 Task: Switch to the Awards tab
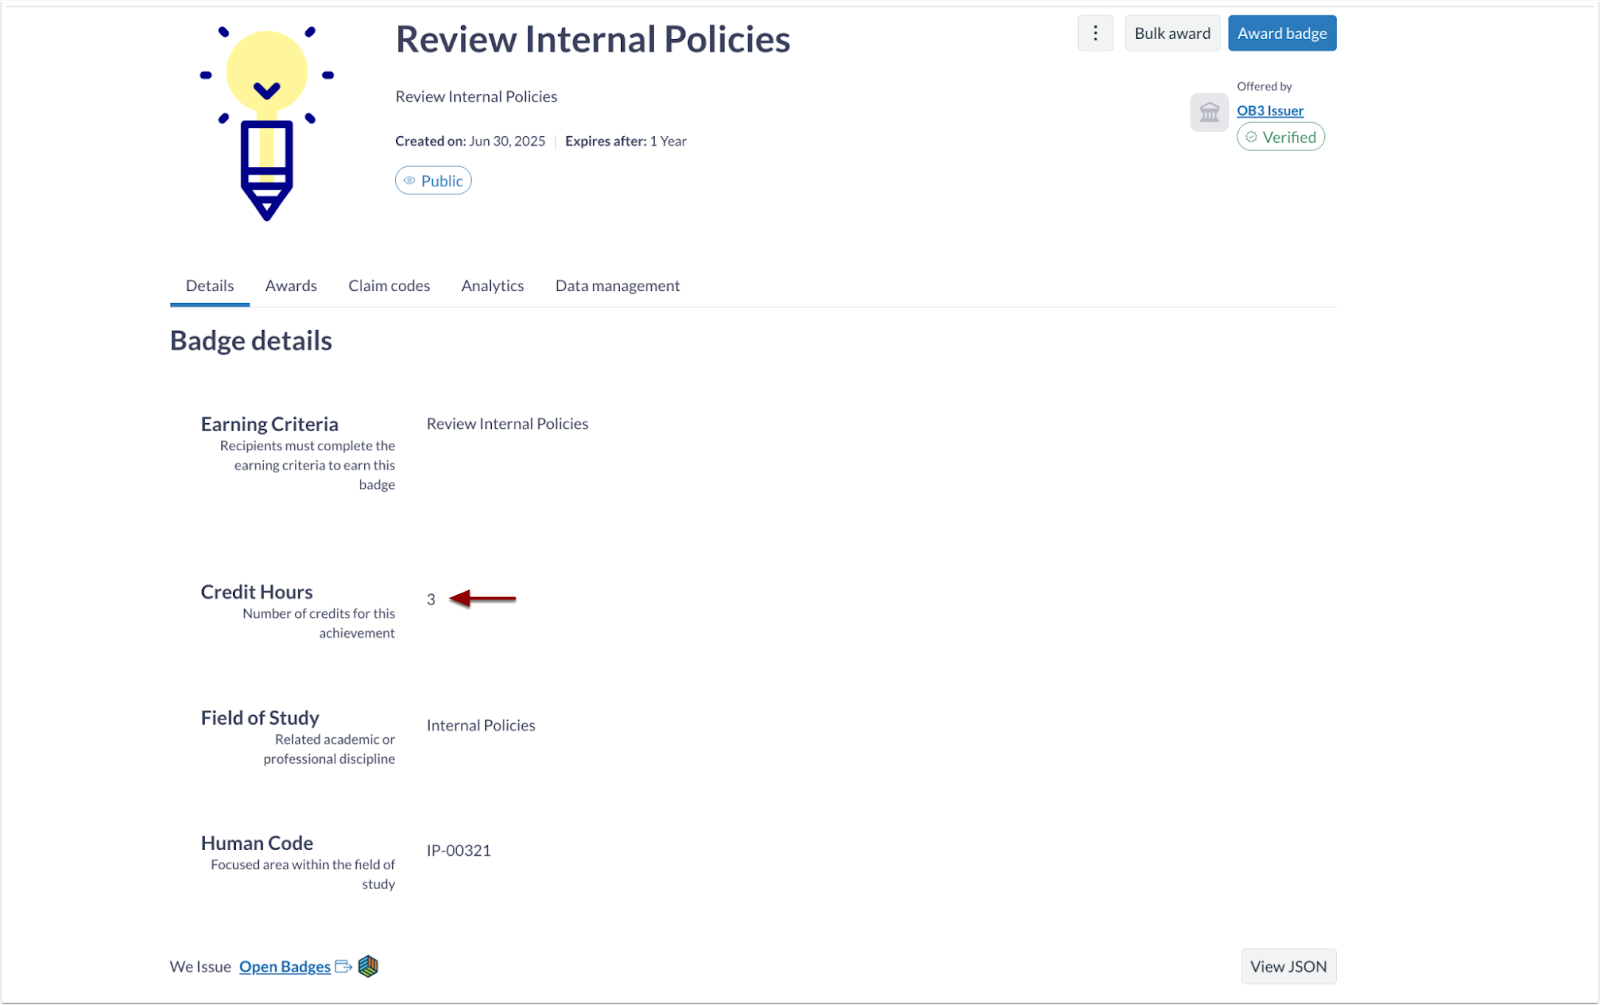point(291,286)
